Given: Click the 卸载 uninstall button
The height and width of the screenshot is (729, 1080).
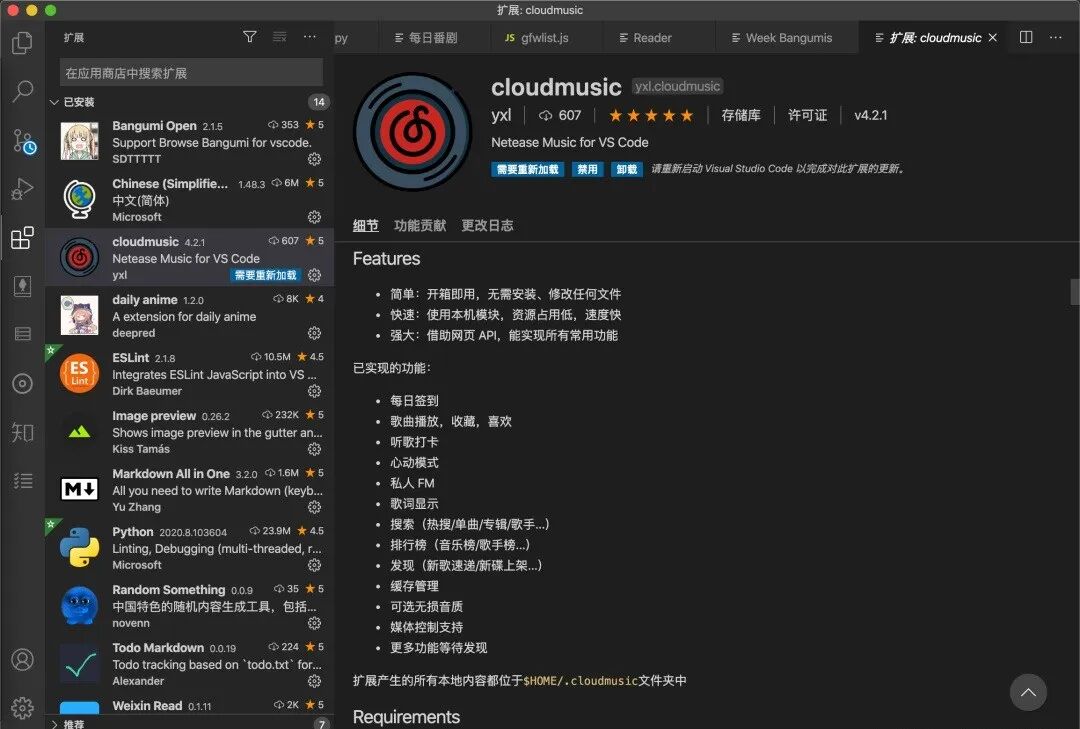Looking at the screenshot, I should click(627, 170).
